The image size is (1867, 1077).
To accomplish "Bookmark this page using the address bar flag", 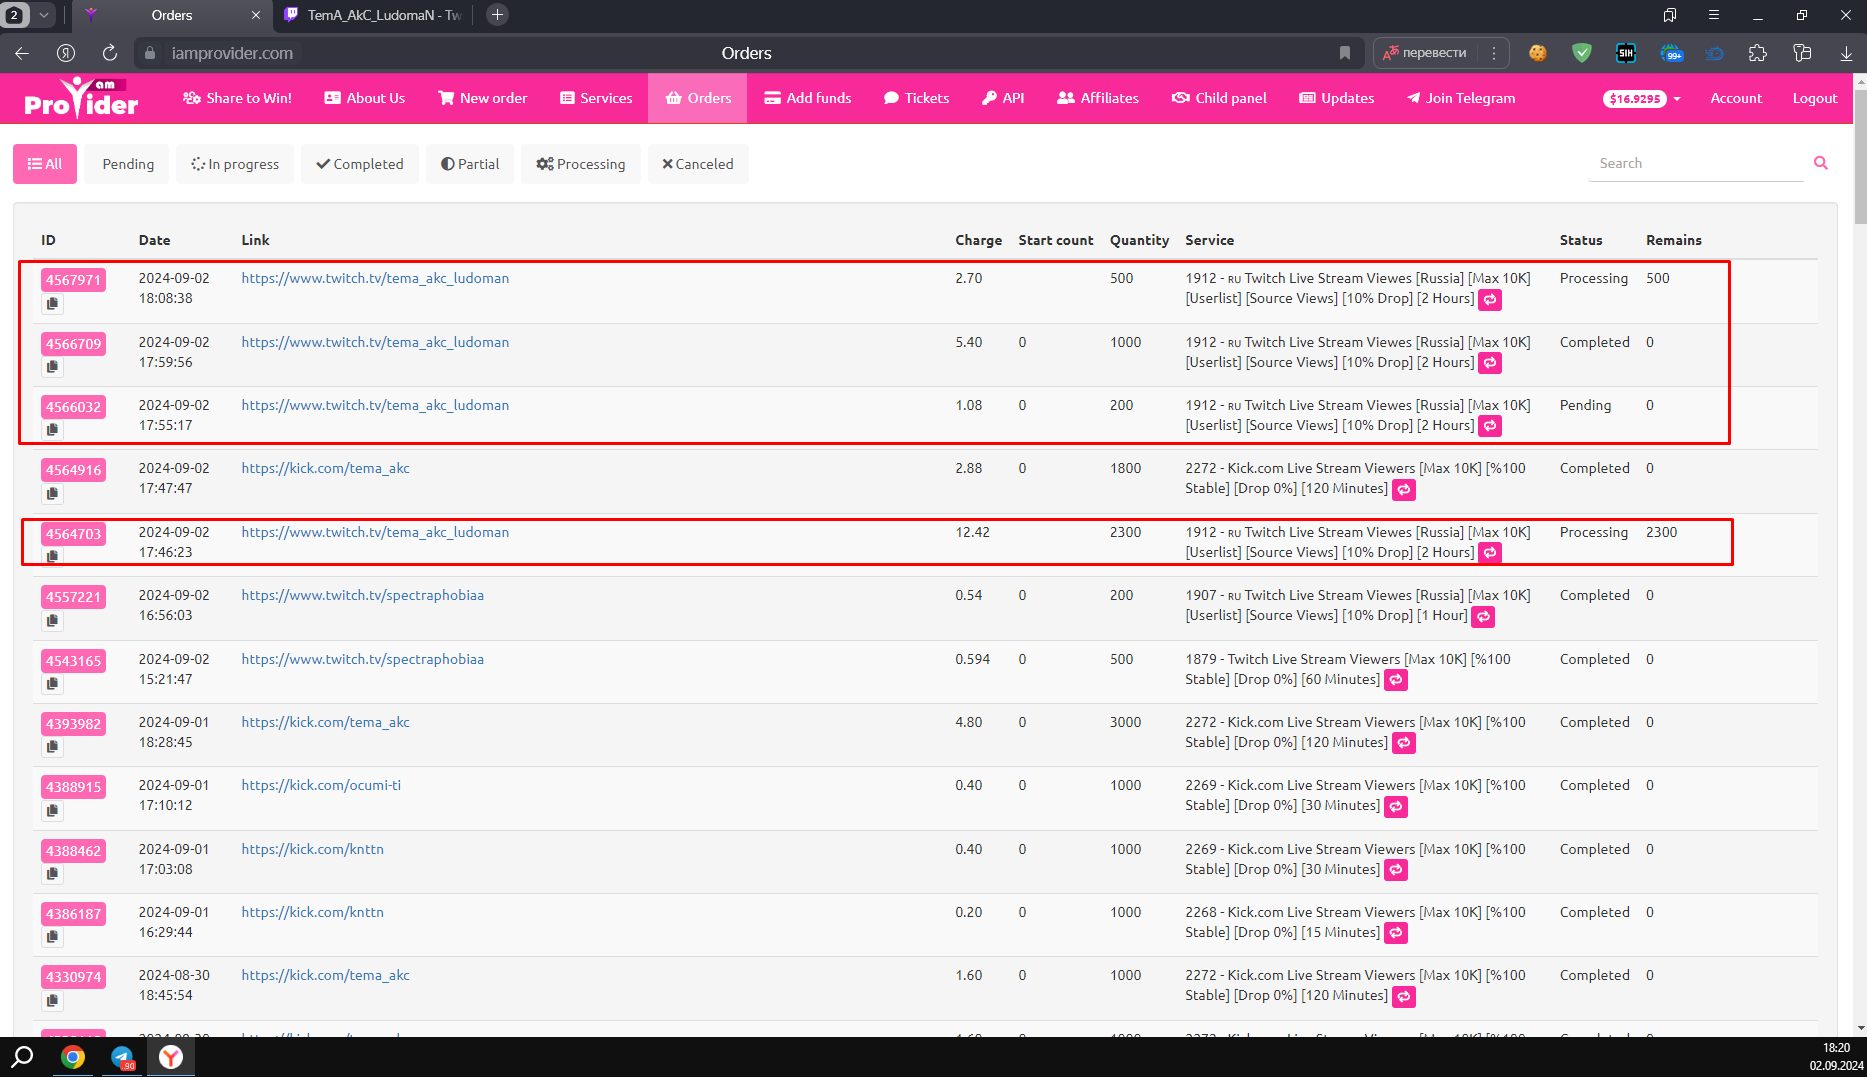I will pyautogui.click(x=1345, y=53).
